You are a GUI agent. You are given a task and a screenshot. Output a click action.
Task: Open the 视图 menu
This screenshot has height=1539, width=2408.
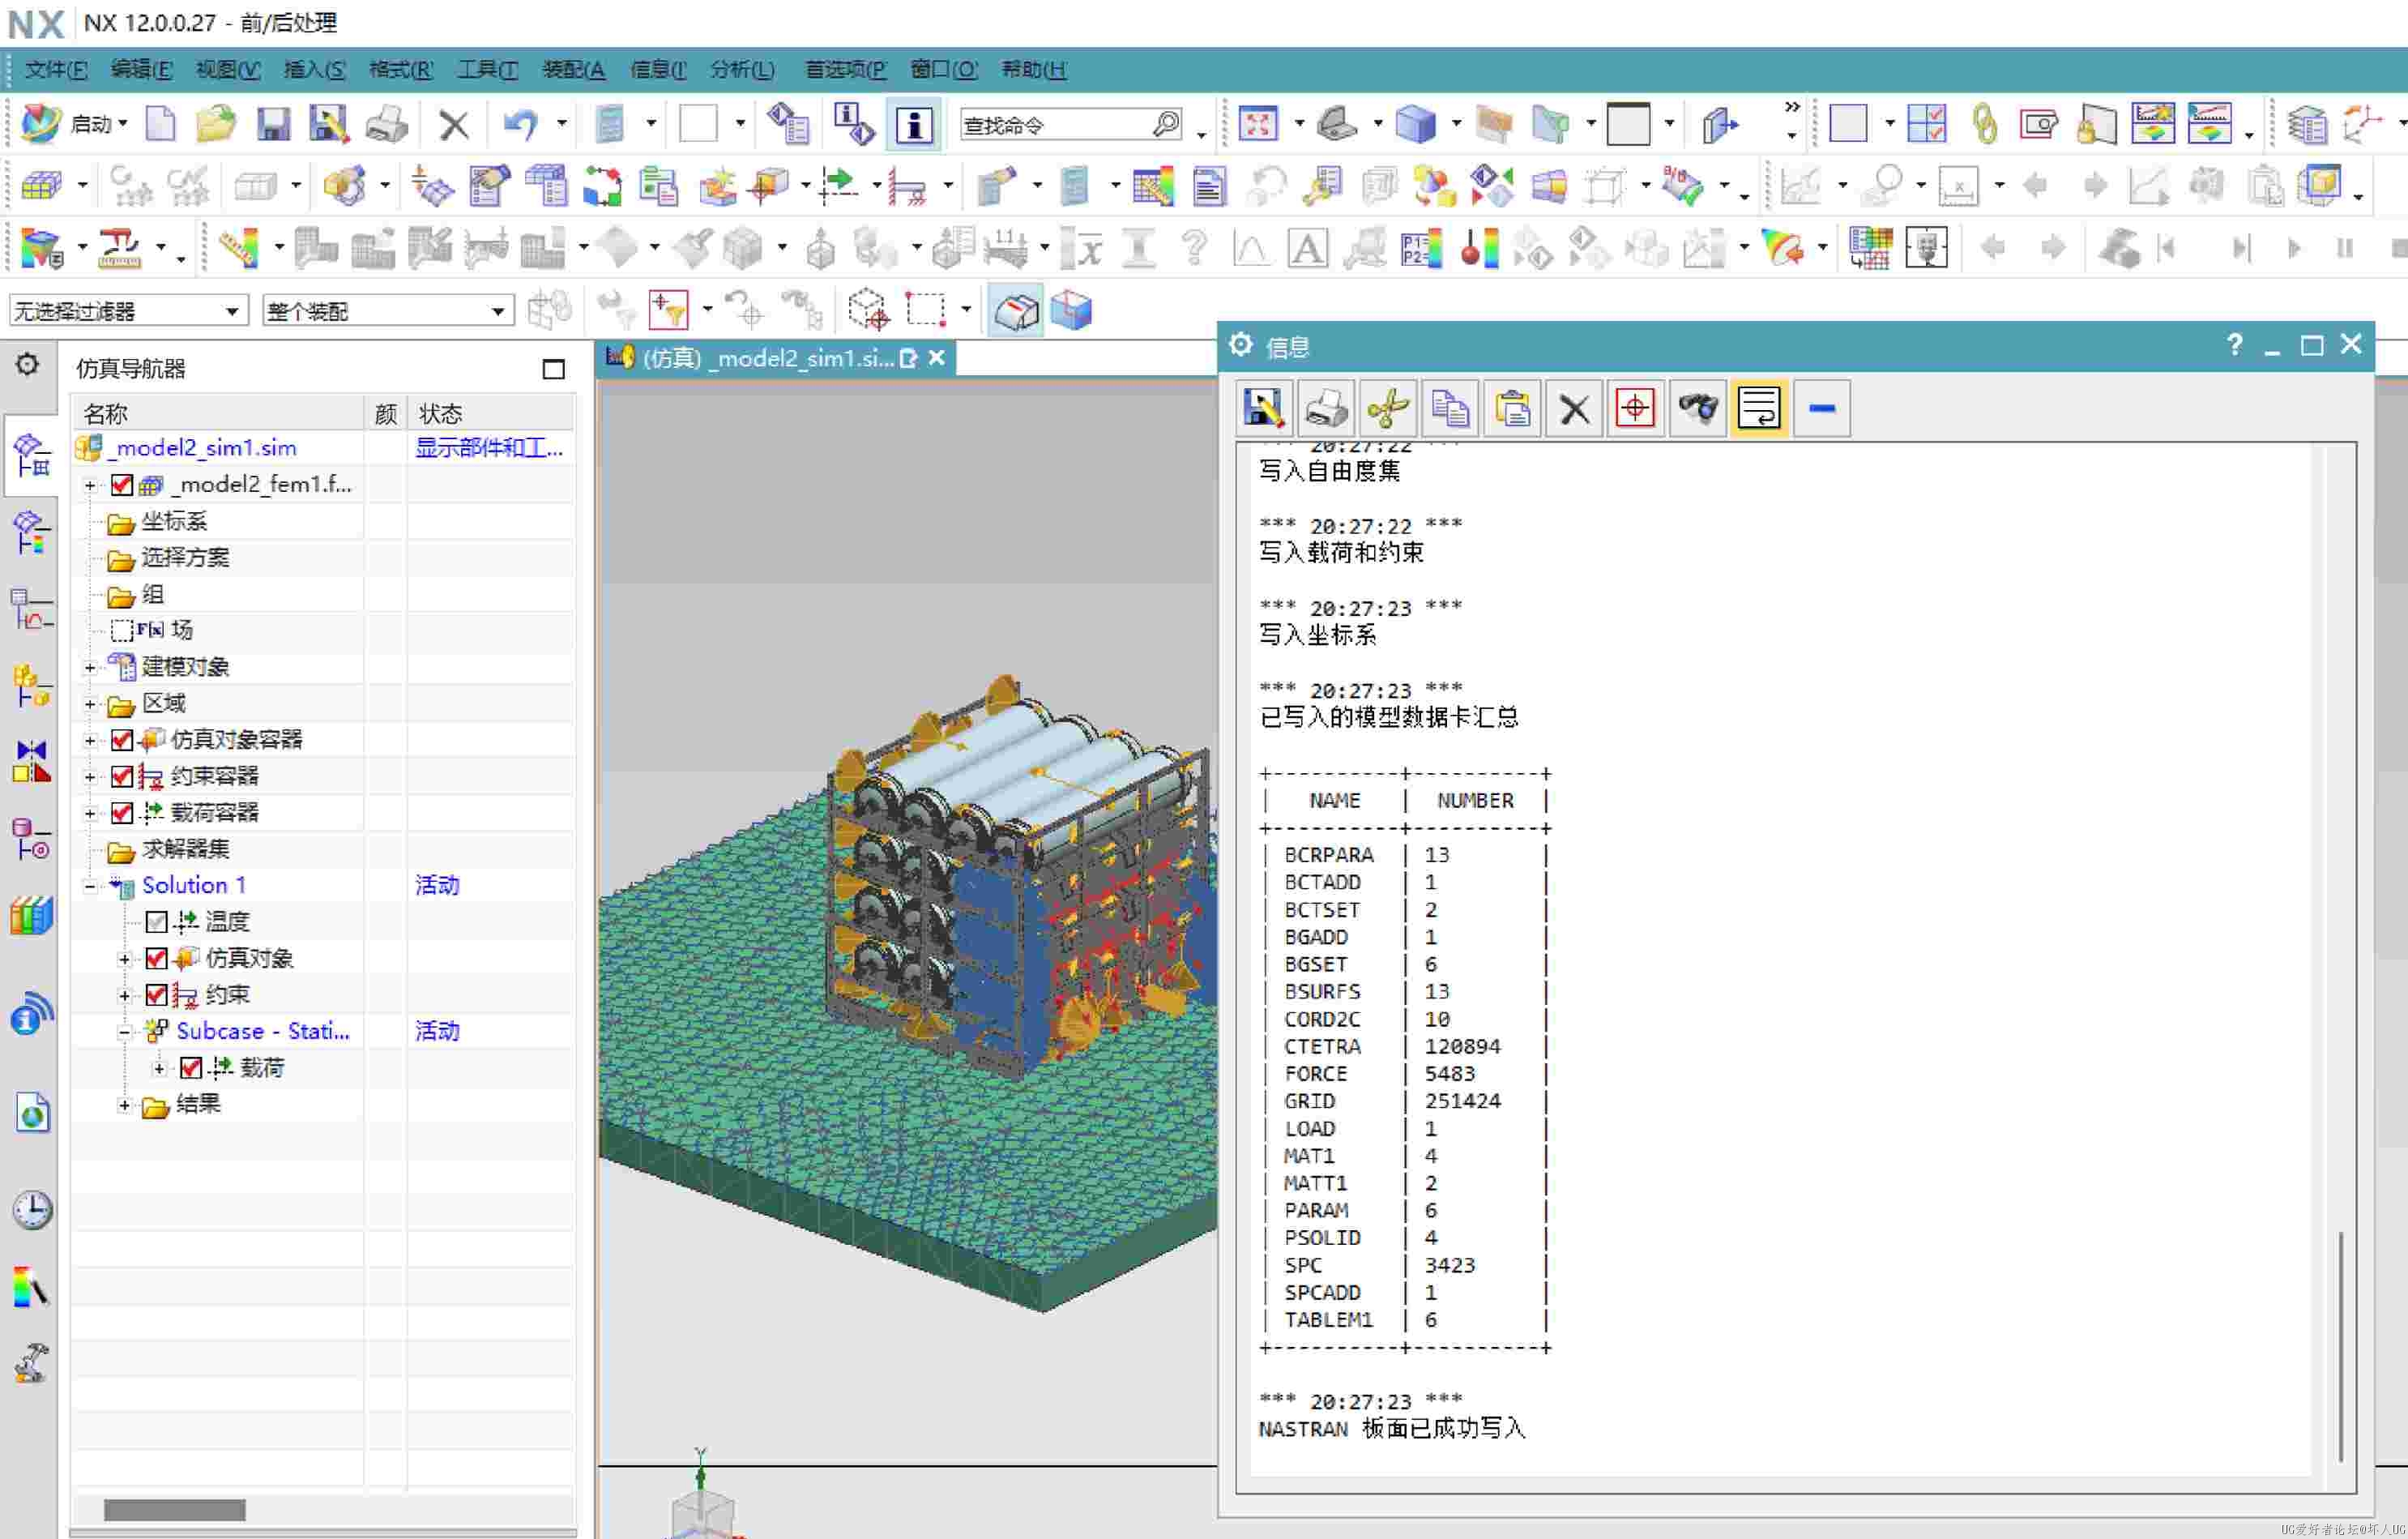tap(227, 69)
